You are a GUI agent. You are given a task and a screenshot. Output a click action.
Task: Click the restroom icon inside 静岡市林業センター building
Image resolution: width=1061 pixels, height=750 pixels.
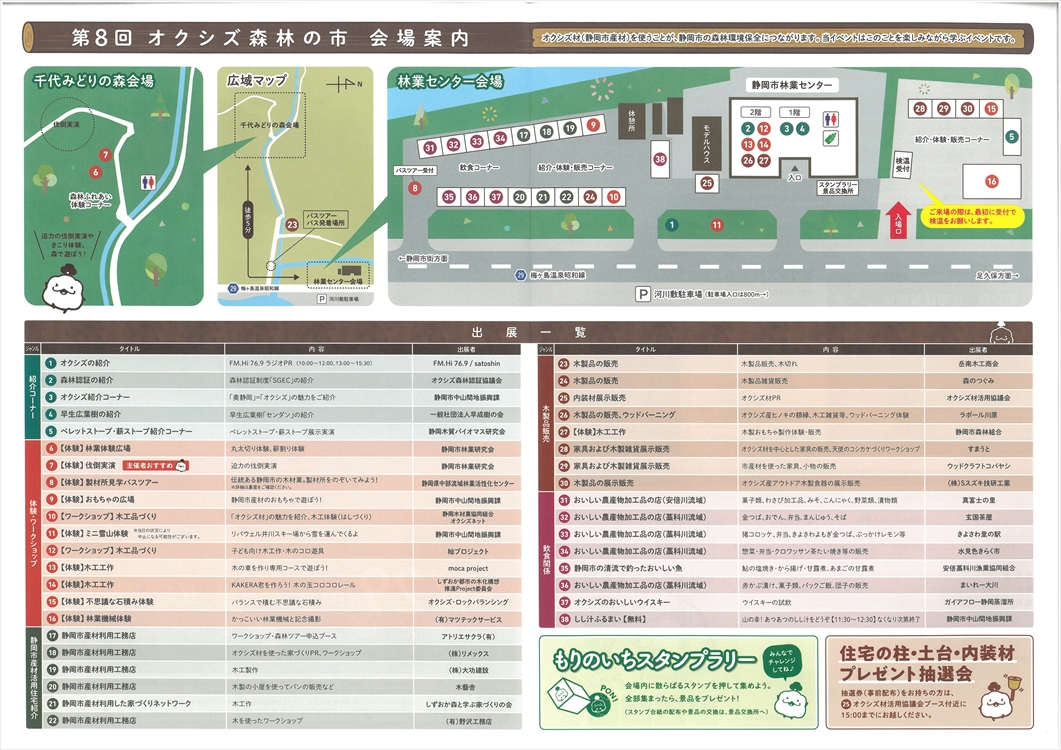831,118
